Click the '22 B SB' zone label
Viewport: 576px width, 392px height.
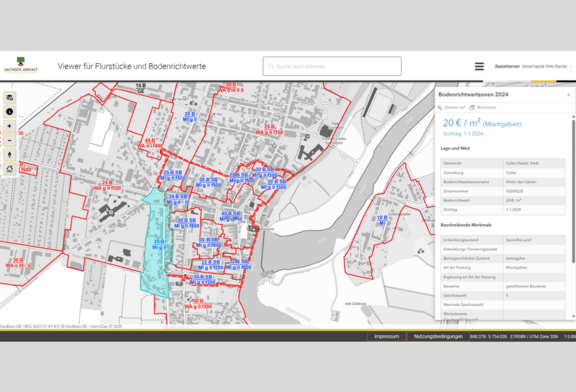click(x=211, y=265)
